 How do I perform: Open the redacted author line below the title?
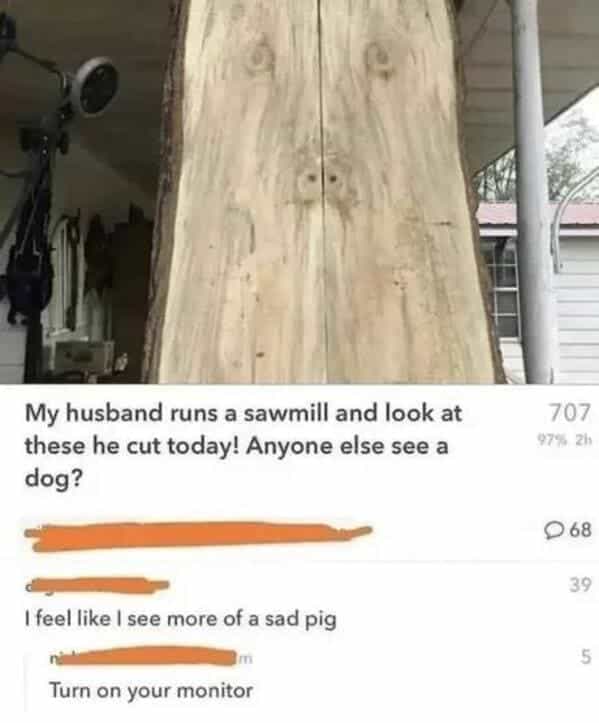coord(198,536)
